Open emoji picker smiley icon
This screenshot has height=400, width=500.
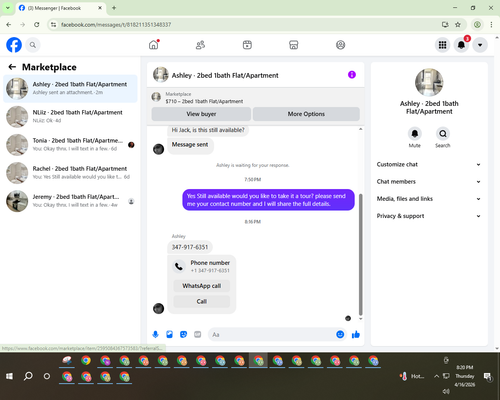(x=340, y=334)
